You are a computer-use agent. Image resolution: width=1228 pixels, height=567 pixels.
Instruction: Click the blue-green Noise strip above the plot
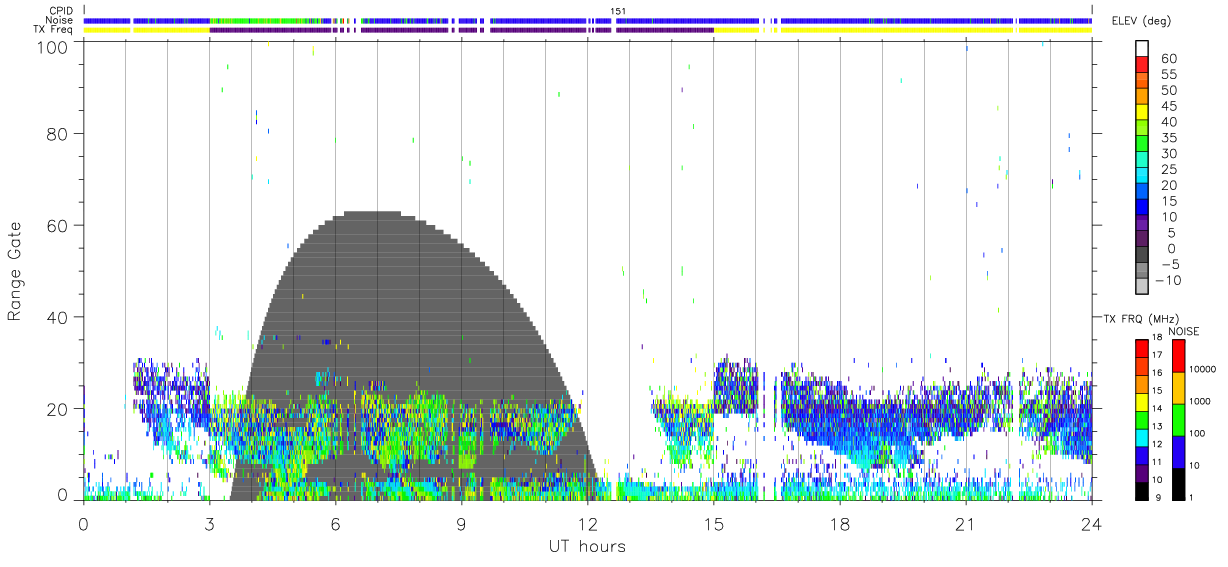[588, 20]
